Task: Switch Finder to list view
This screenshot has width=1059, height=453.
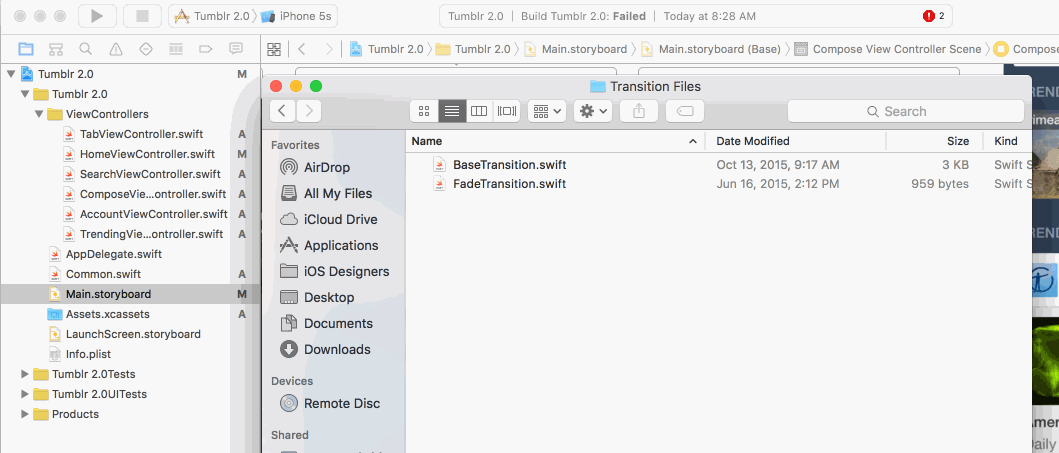Action: 452,111
